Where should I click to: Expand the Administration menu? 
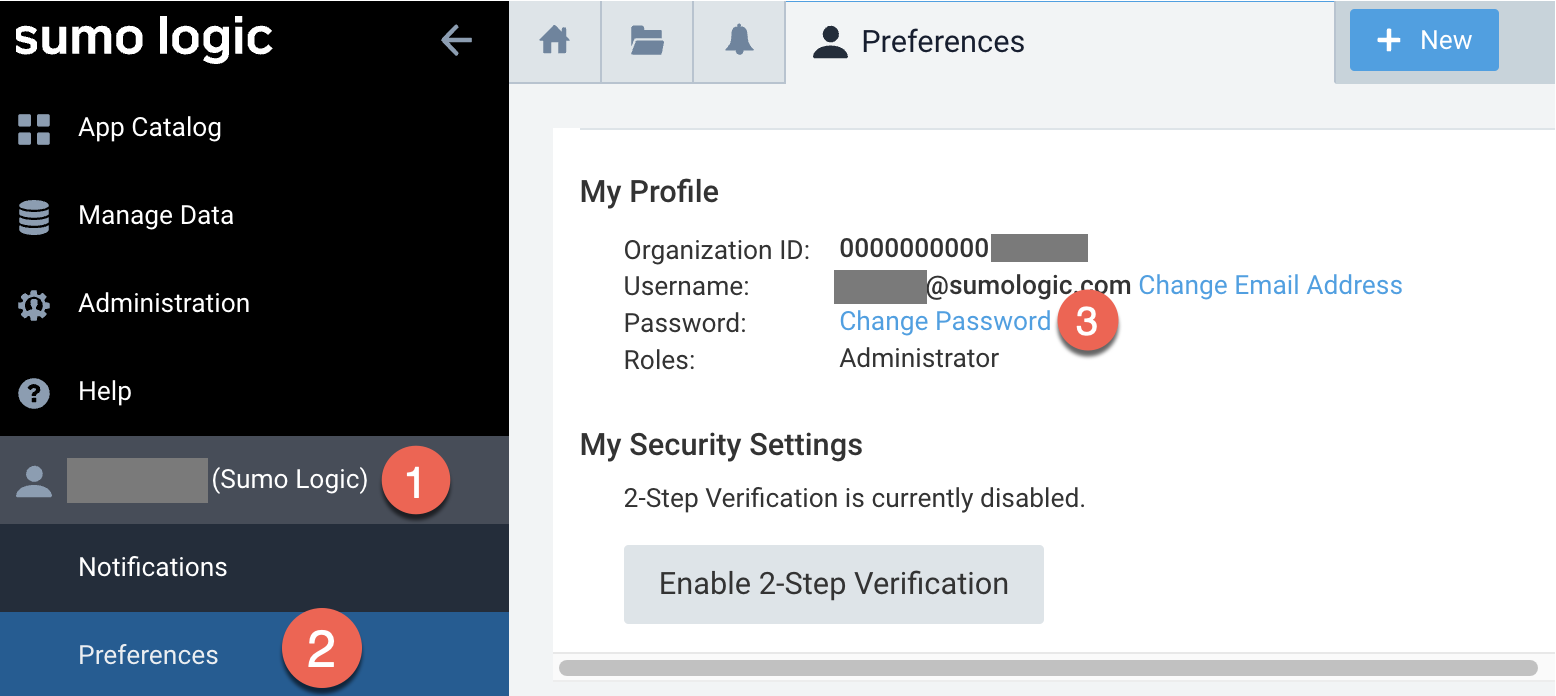(x=164, y=304)
